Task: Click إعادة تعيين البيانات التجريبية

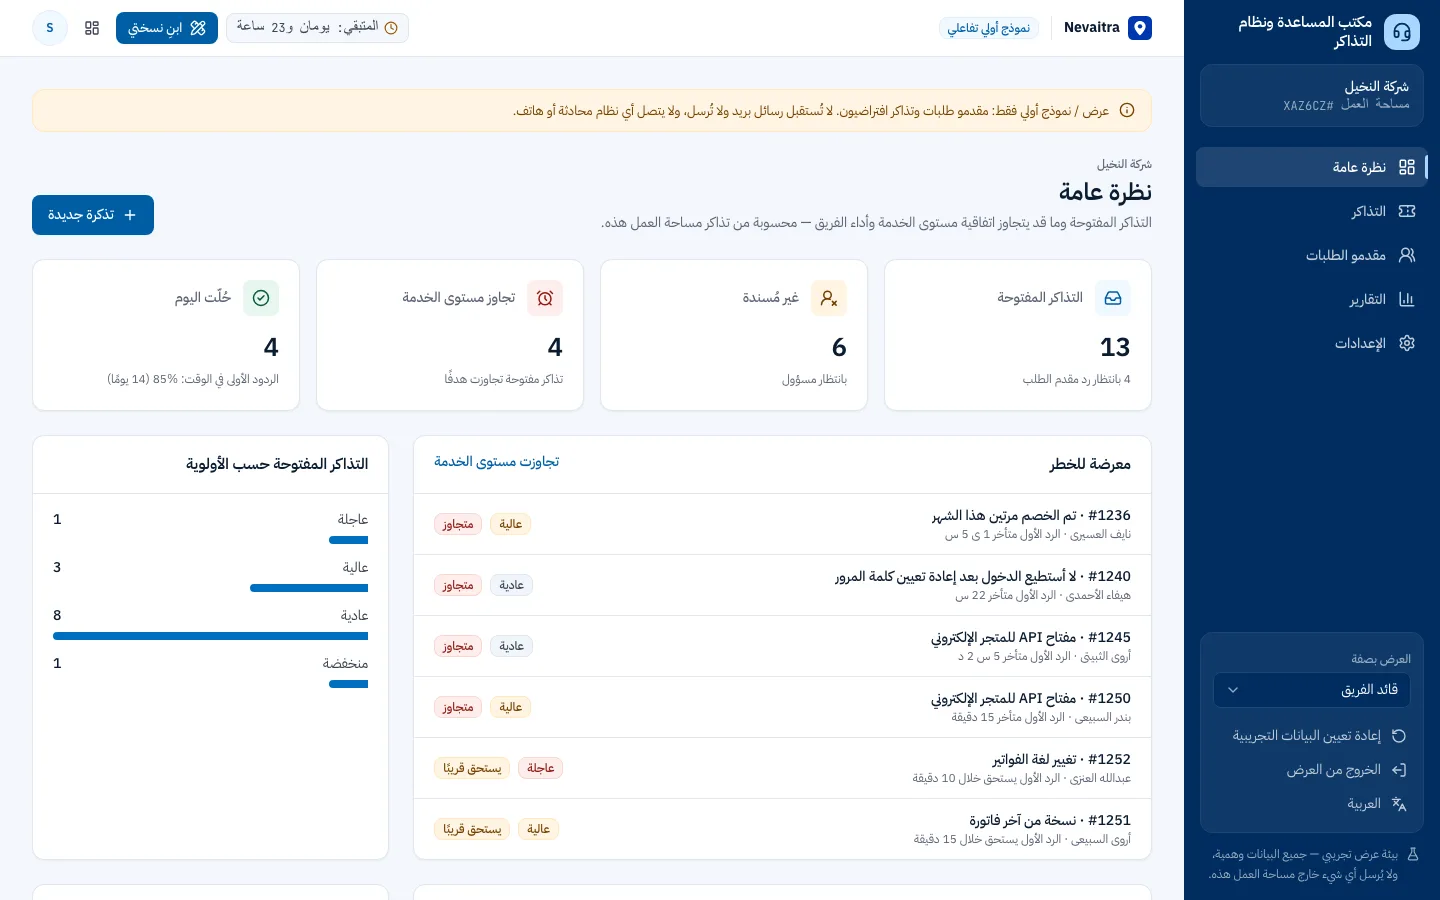Action: [1312, 736]
